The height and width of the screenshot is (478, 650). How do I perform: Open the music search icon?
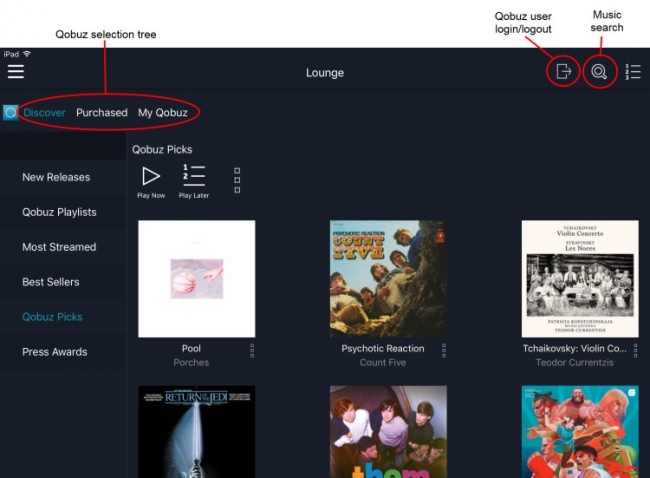pyautogui.click(x=599, y=72)
